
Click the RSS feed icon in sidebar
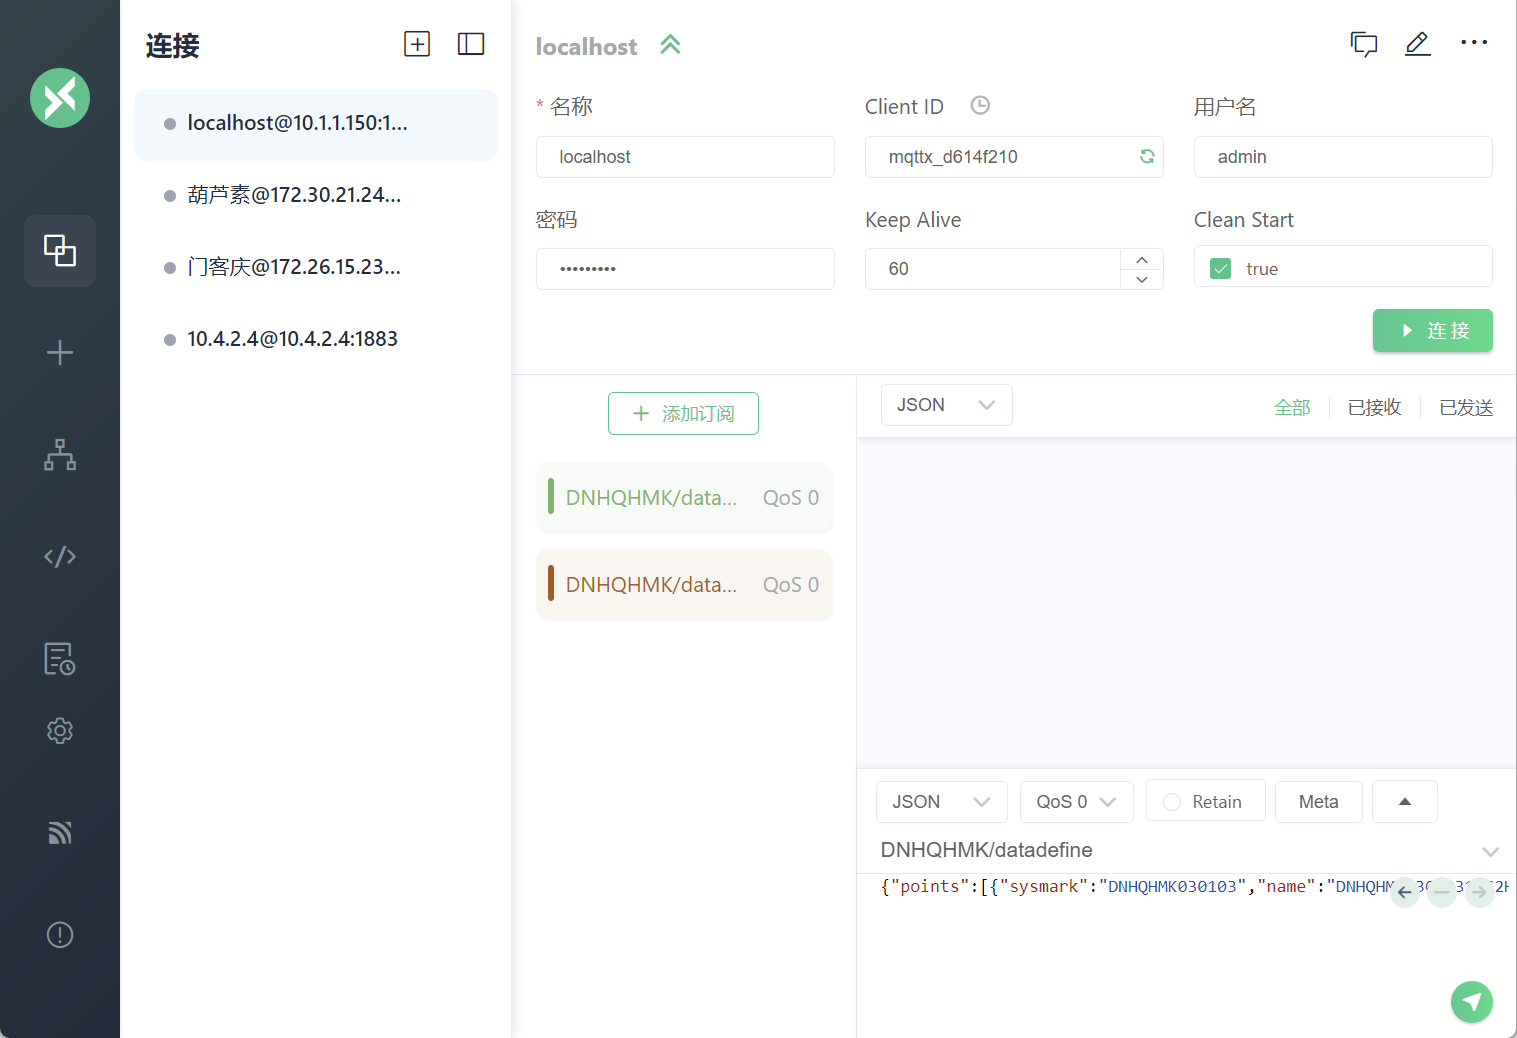60,832
